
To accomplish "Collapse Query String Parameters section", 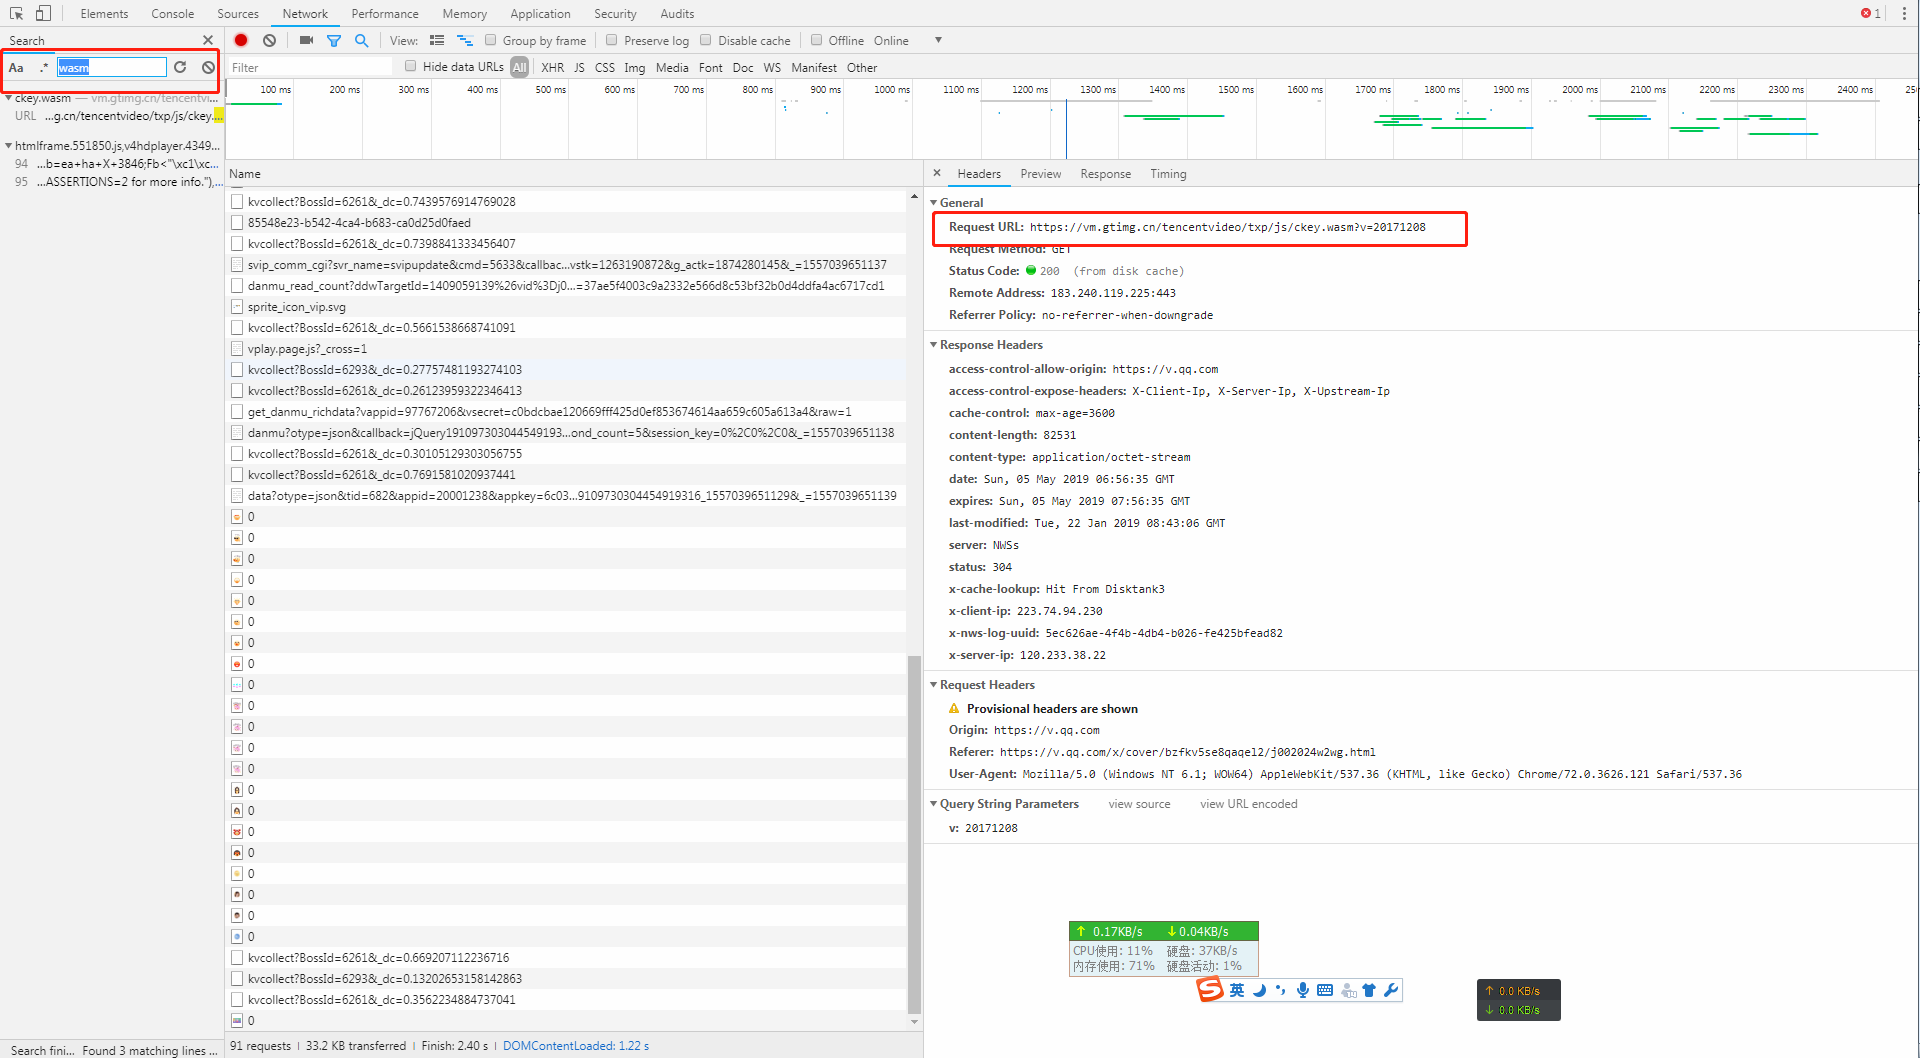I will pos(934,803).
